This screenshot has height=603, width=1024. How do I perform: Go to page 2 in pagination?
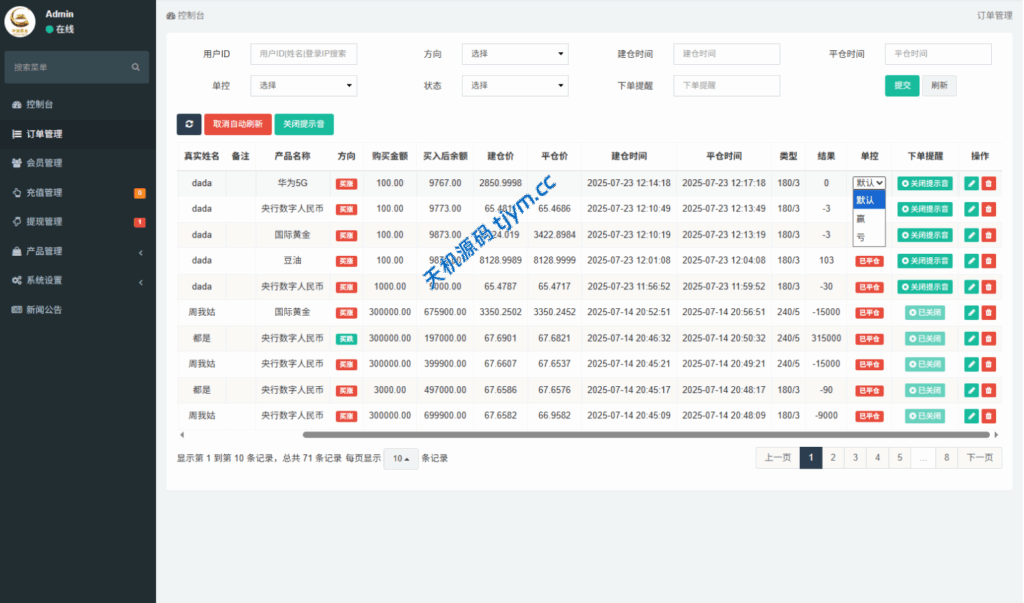[832, 458]
